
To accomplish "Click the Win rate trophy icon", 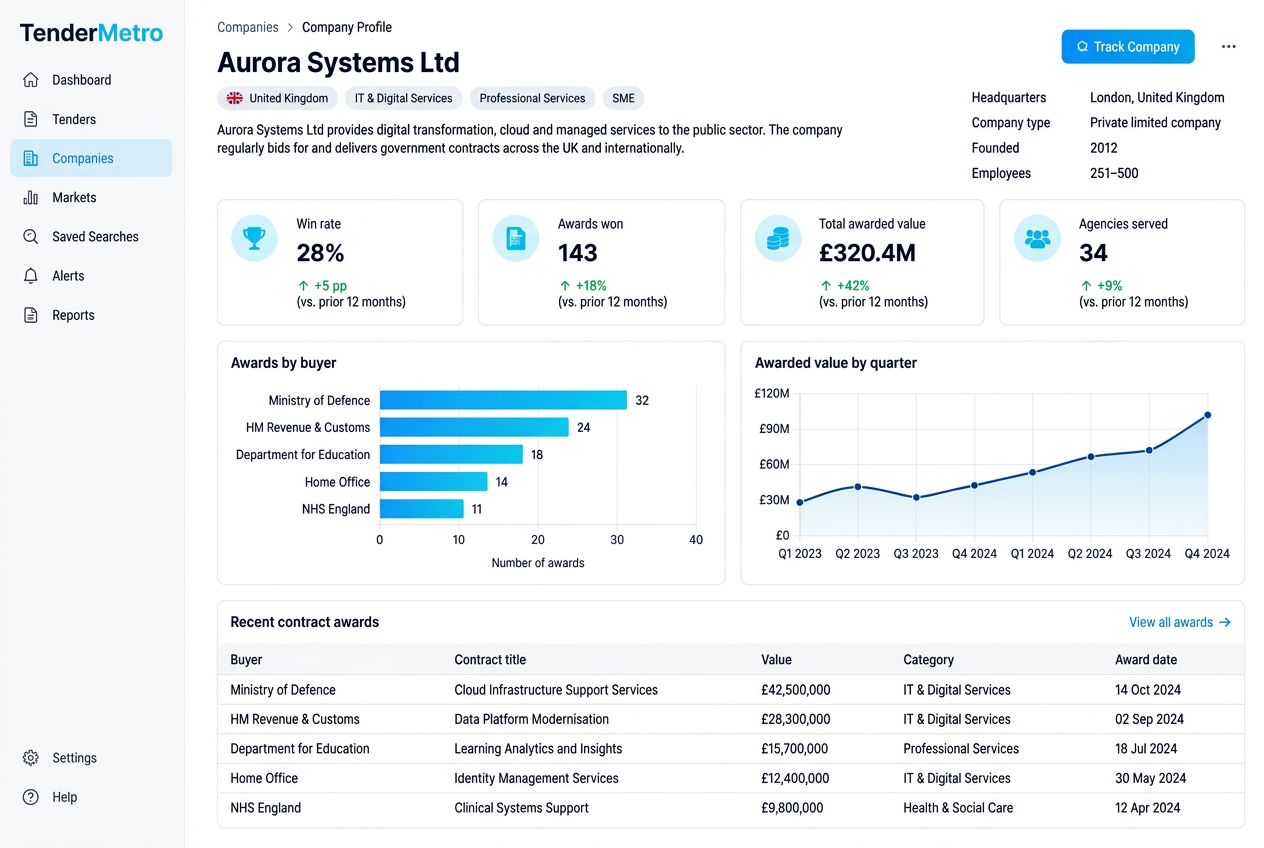I will 254,239.
